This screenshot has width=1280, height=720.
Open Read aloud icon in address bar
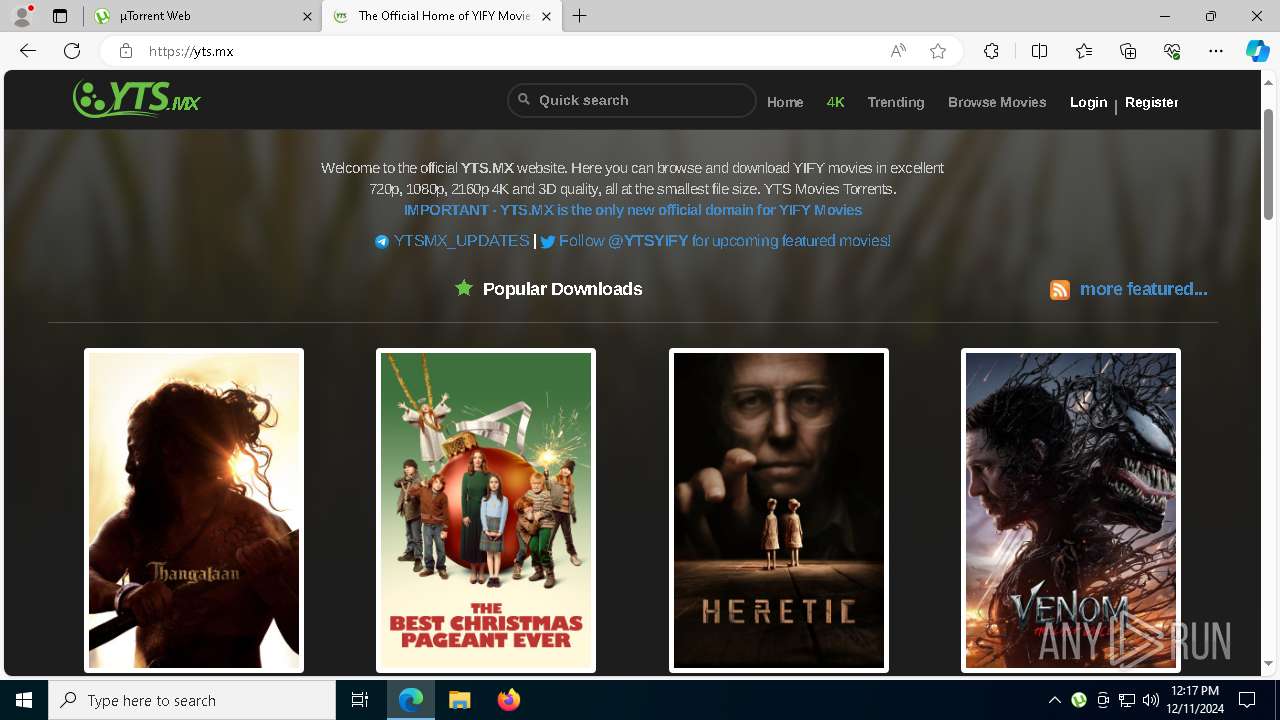898,51
